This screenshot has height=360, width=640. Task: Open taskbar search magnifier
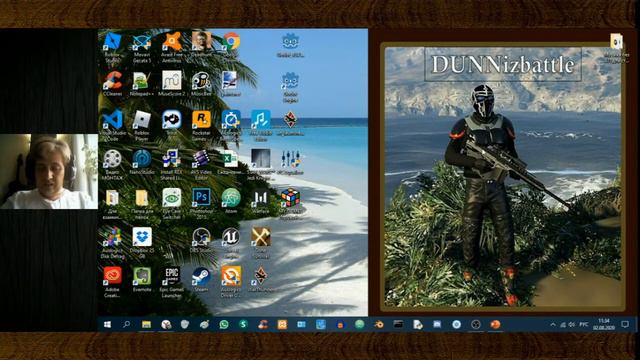pos(127,324)
